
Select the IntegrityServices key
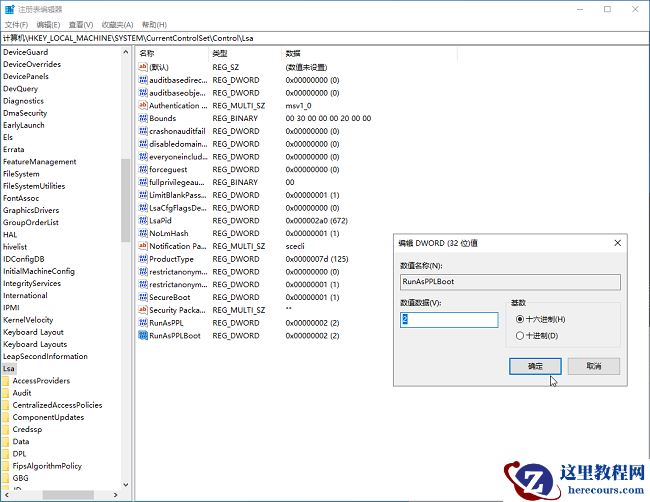pyautogui.click(x=32, y=283)
